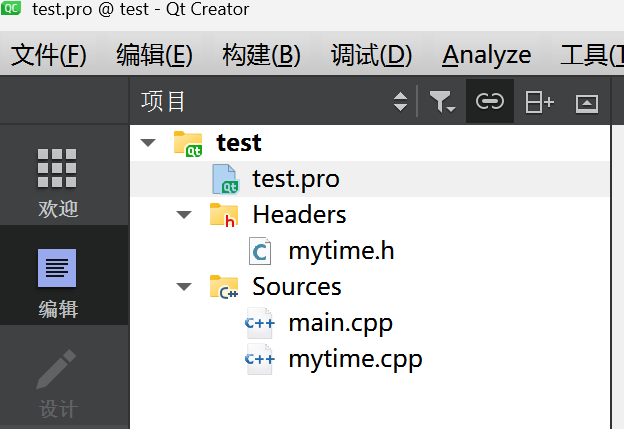Collapse the Headers folder
The image size is (624, 429).
[184, 215]
